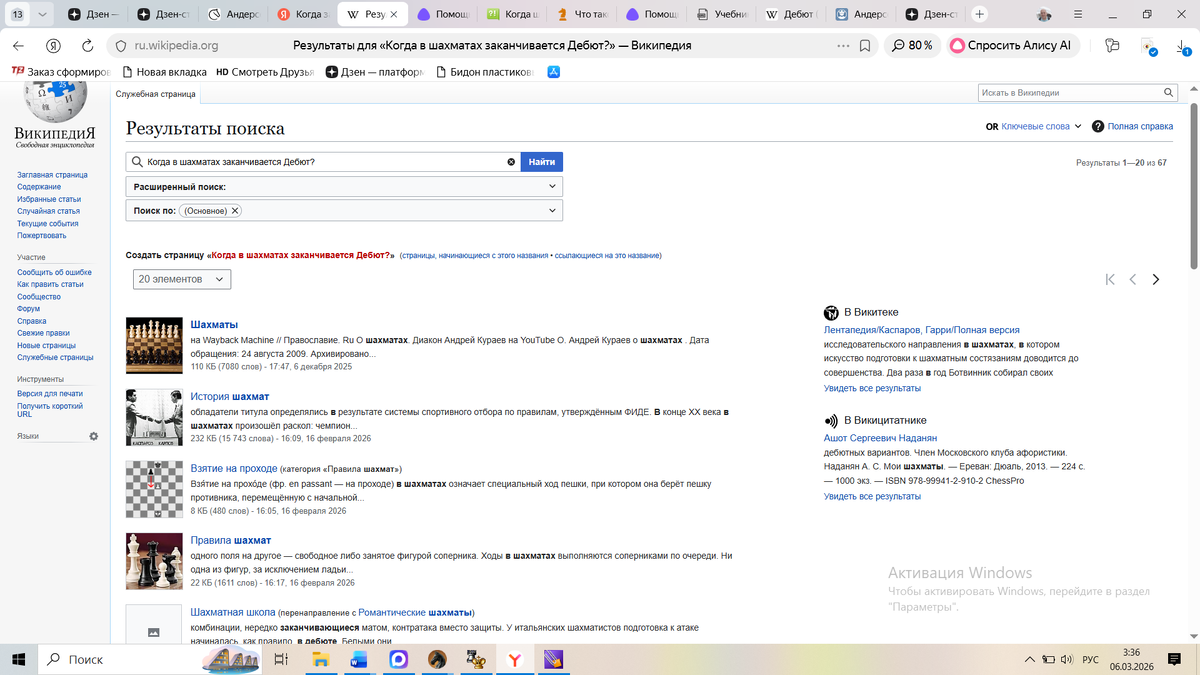This screenshot has width=1200, height=675.
Task: Switch to the first 'Дзен' tab
Action: (x=94, y=15)
